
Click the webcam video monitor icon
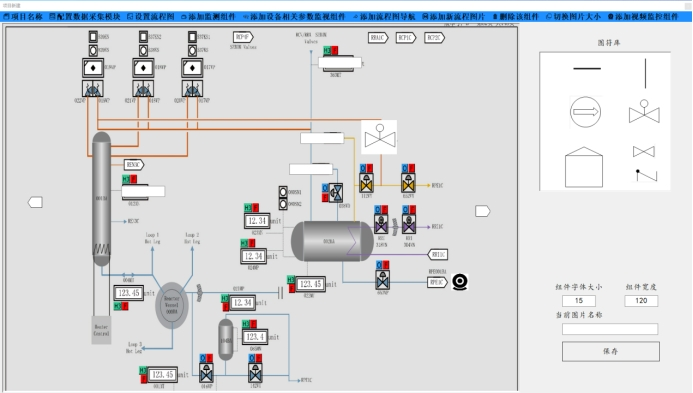coord(460,282)
